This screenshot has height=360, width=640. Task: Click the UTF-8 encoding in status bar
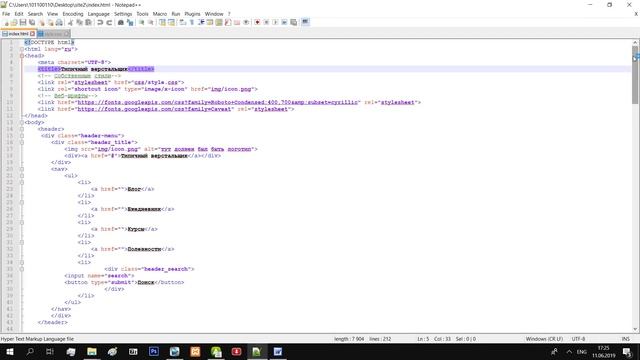click(578, 339)
